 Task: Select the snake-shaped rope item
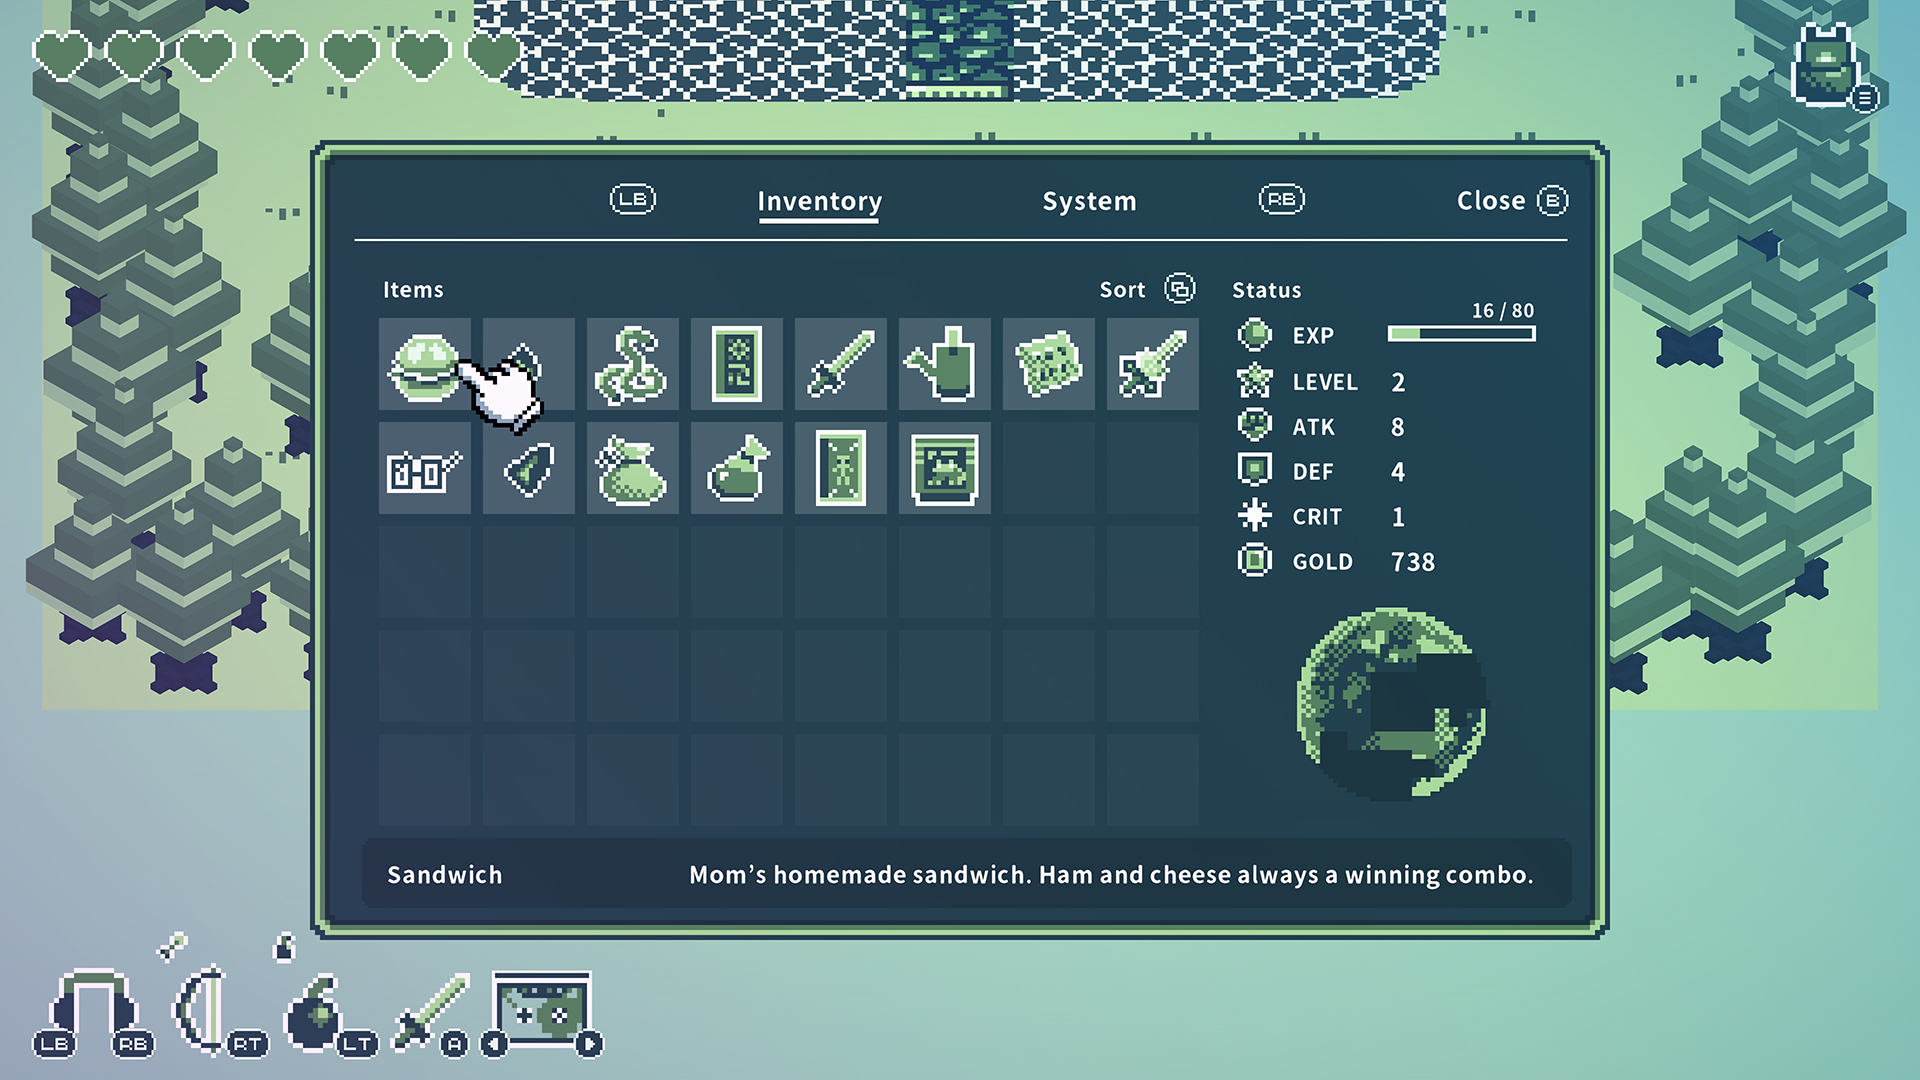pos(632,365)
